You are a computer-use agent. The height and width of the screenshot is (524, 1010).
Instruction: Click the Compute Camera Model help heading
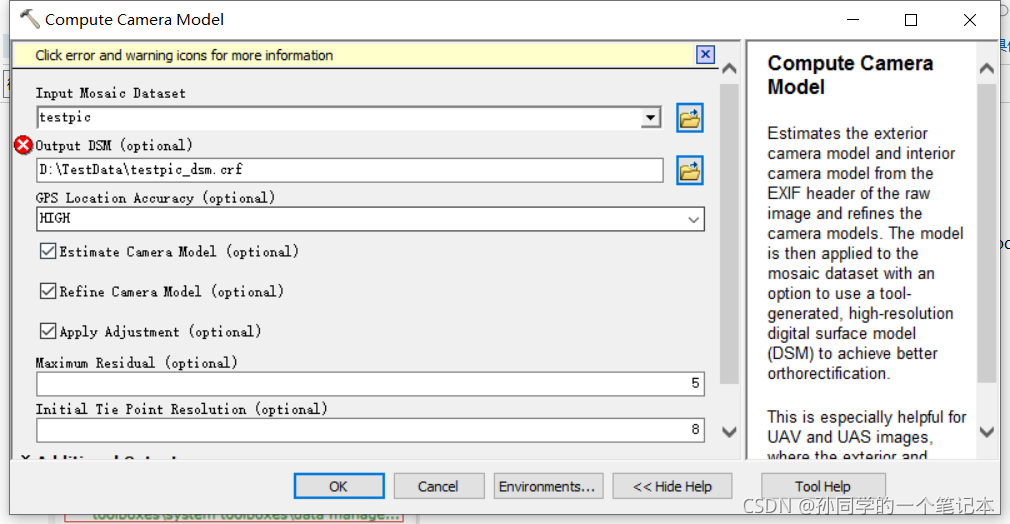click(850, 75)
